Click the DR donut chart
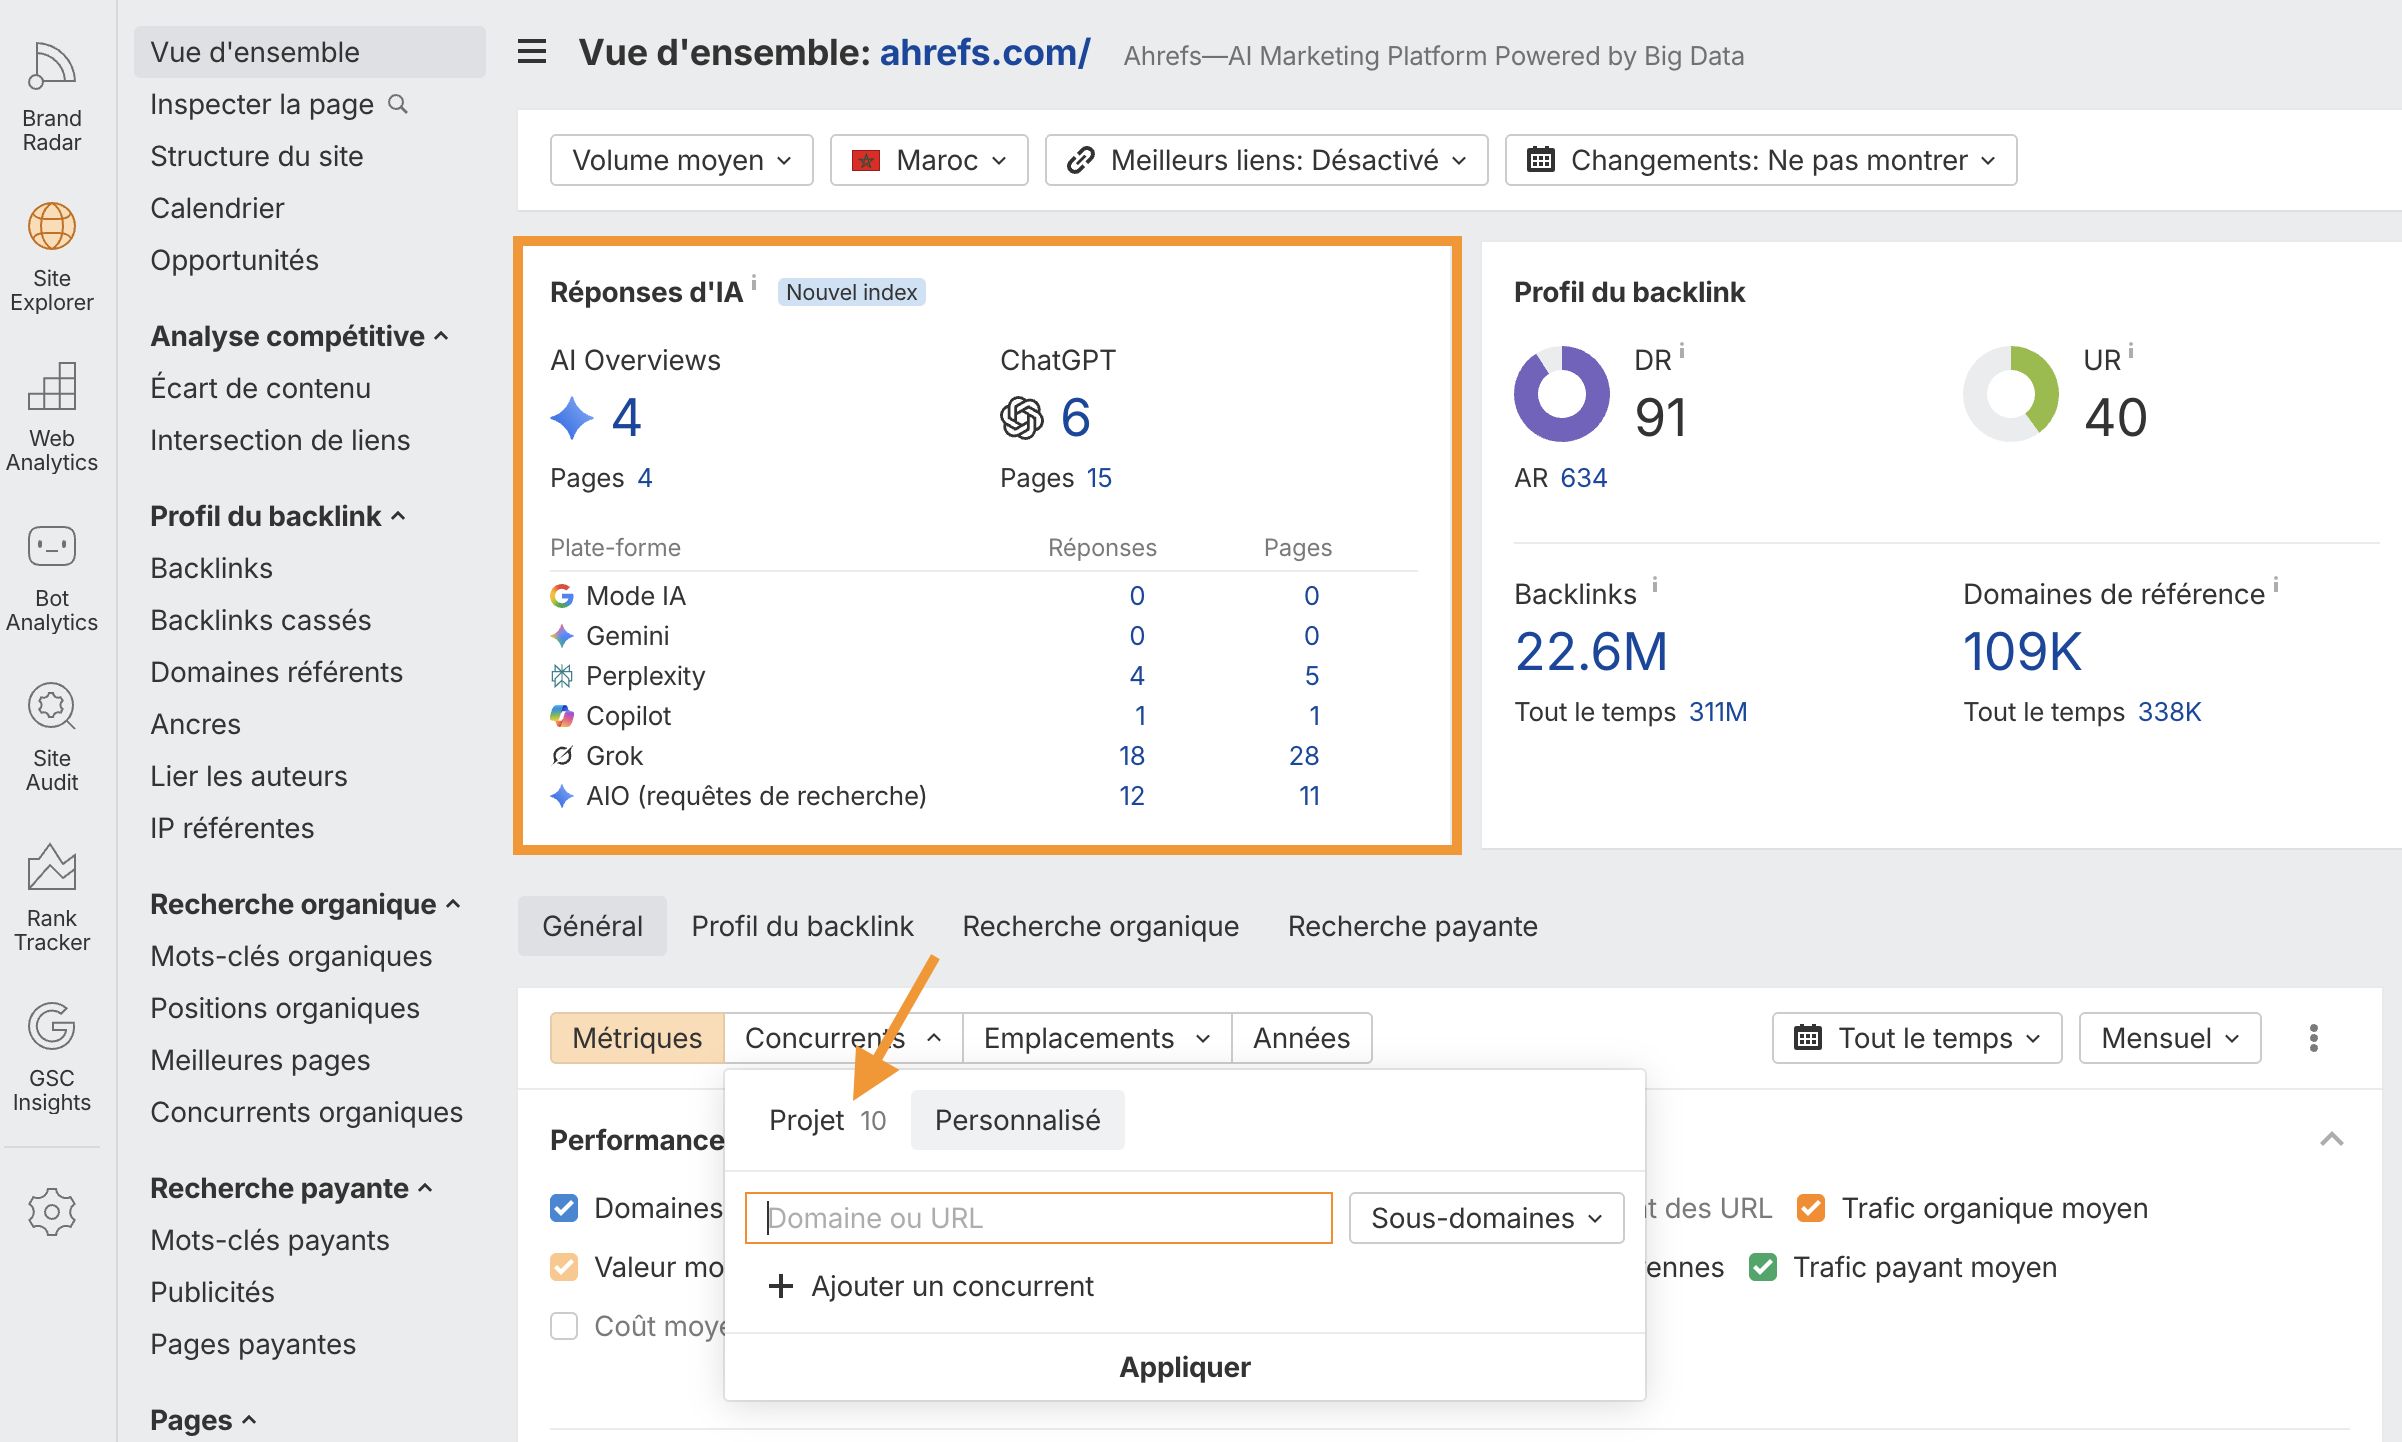 1562,393
